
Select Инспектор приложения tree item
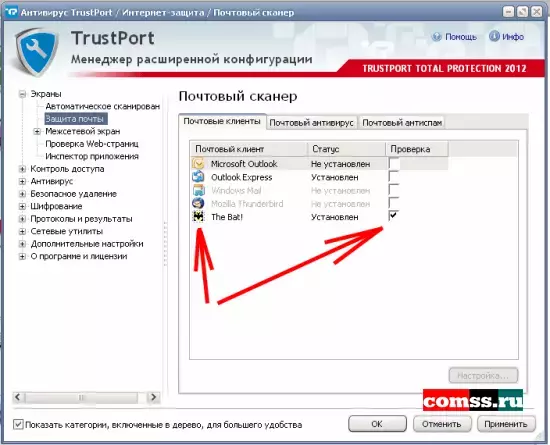(x=92, y=156)
